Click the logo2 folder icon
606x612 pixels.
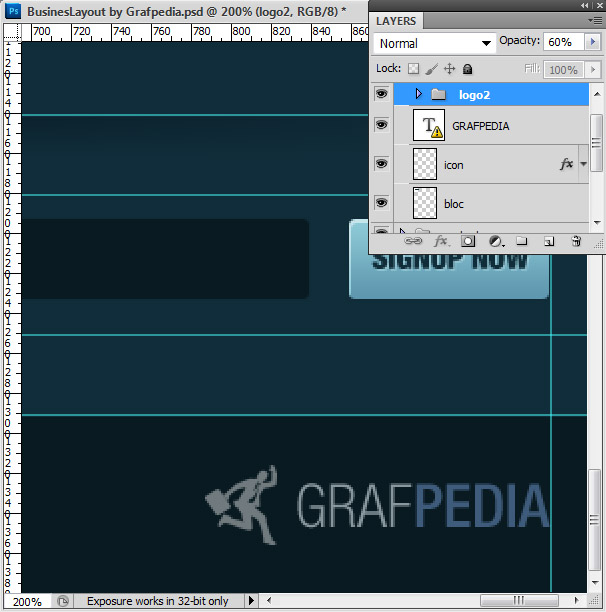coord(438,94)
